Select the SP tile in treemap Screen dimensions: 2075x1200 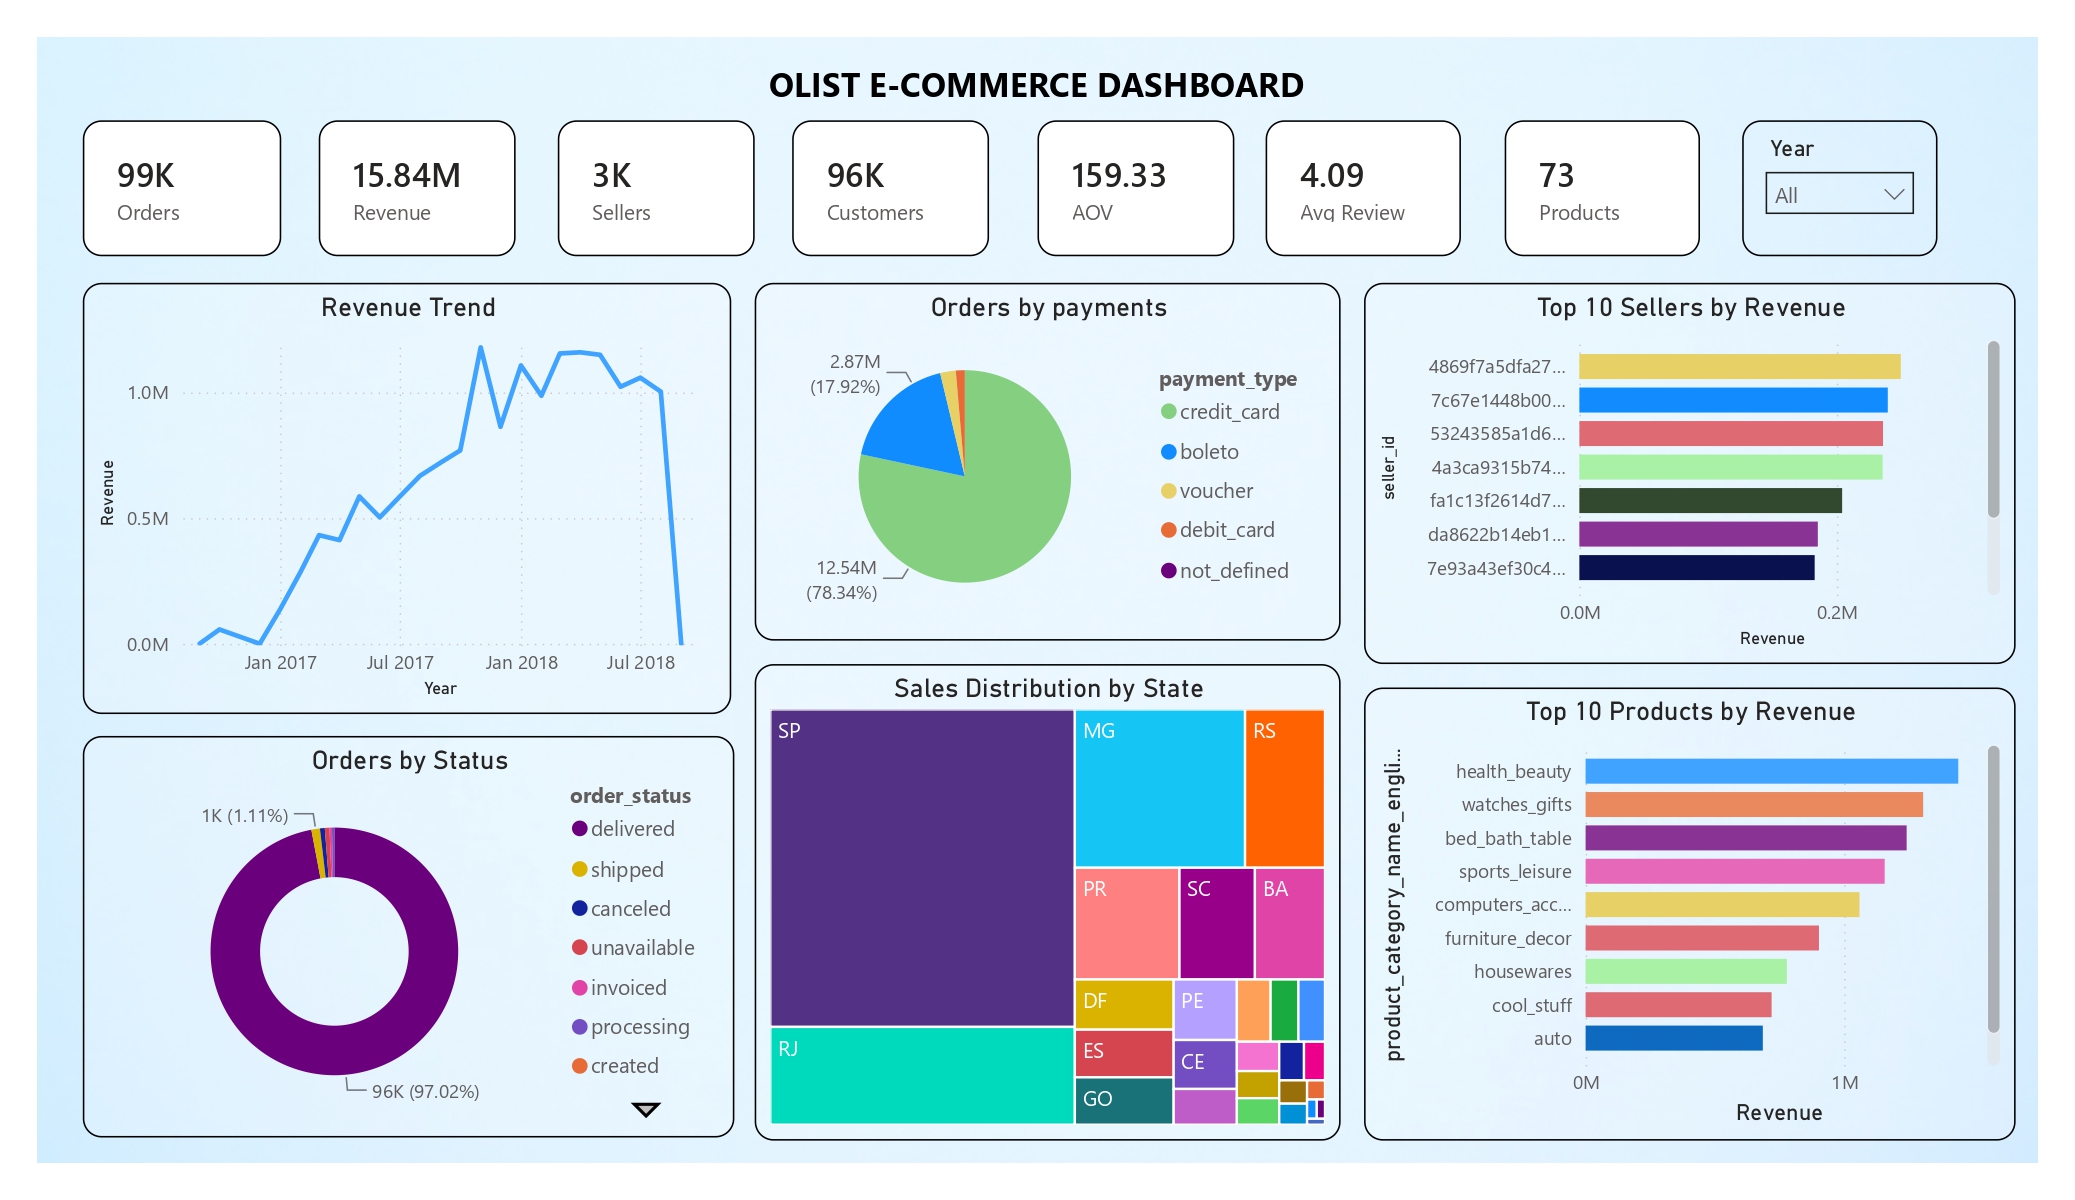[922, 868]
